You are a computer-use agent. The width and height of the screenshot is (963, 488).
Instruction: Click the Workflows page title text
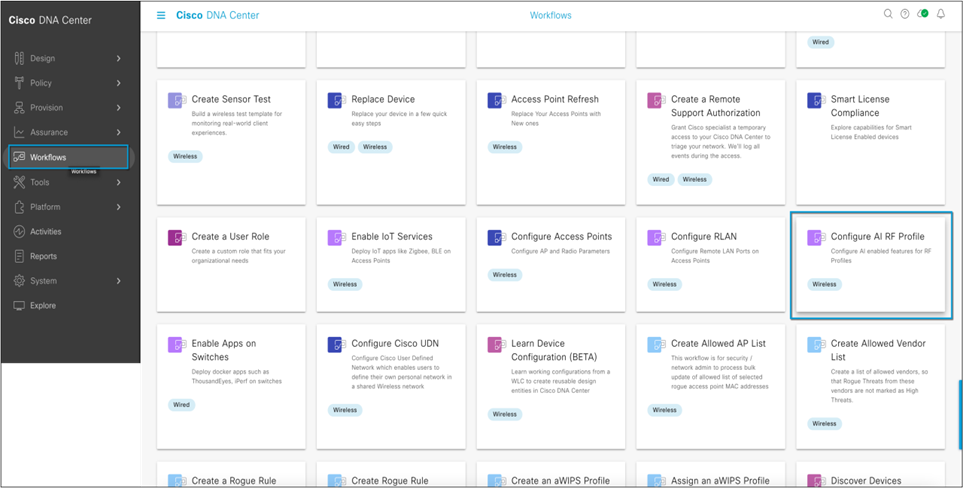550,15
